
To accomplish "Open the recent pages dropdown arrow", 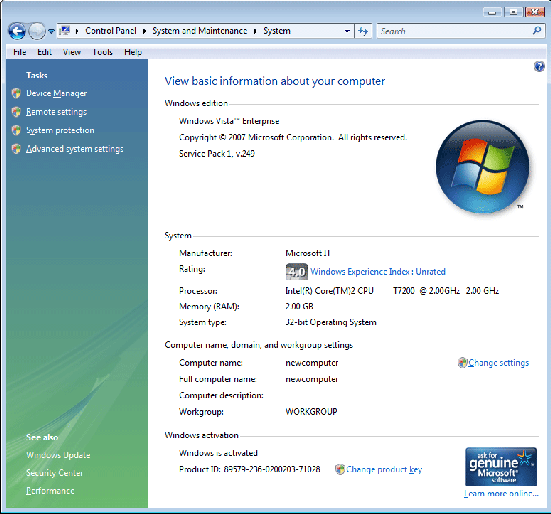I will point(51,32).
